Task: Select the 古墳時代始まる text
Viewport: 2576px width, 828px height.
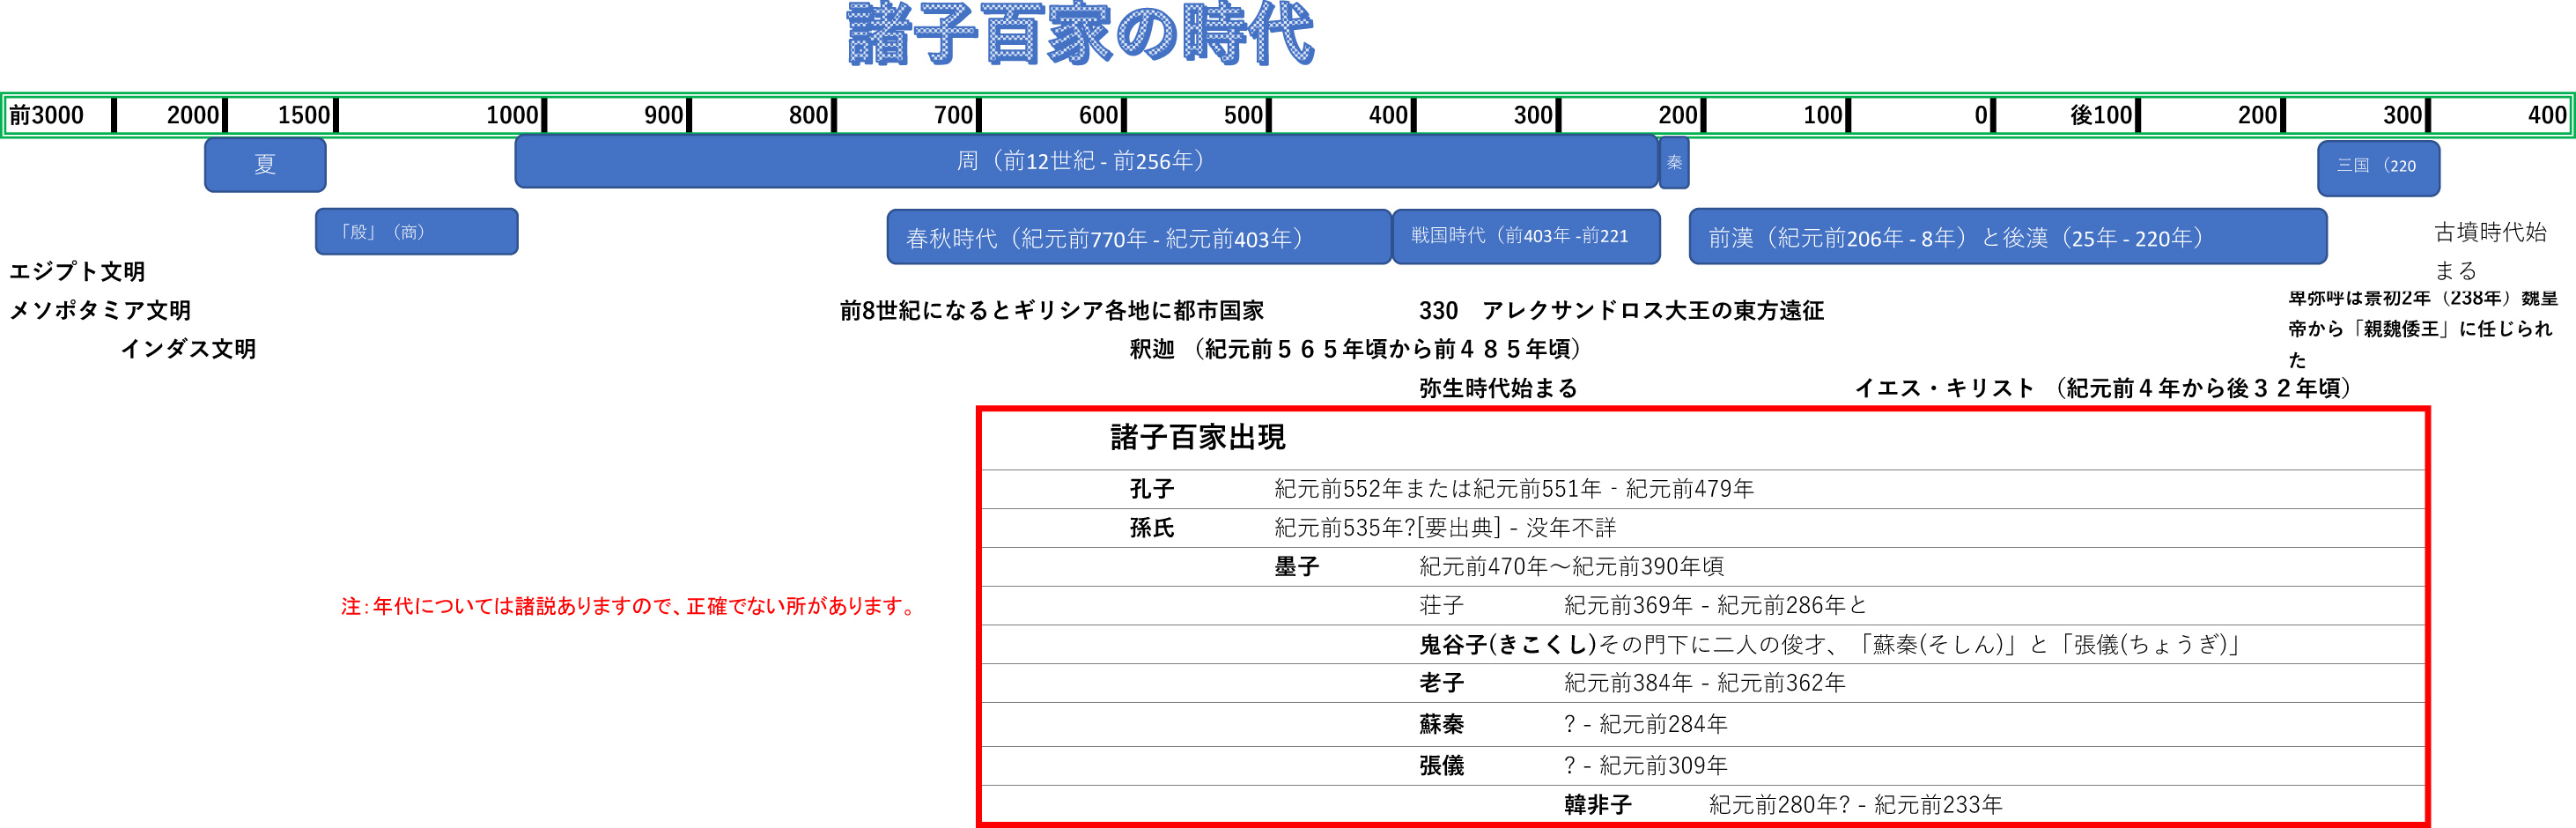Action: click(2489, 251)
